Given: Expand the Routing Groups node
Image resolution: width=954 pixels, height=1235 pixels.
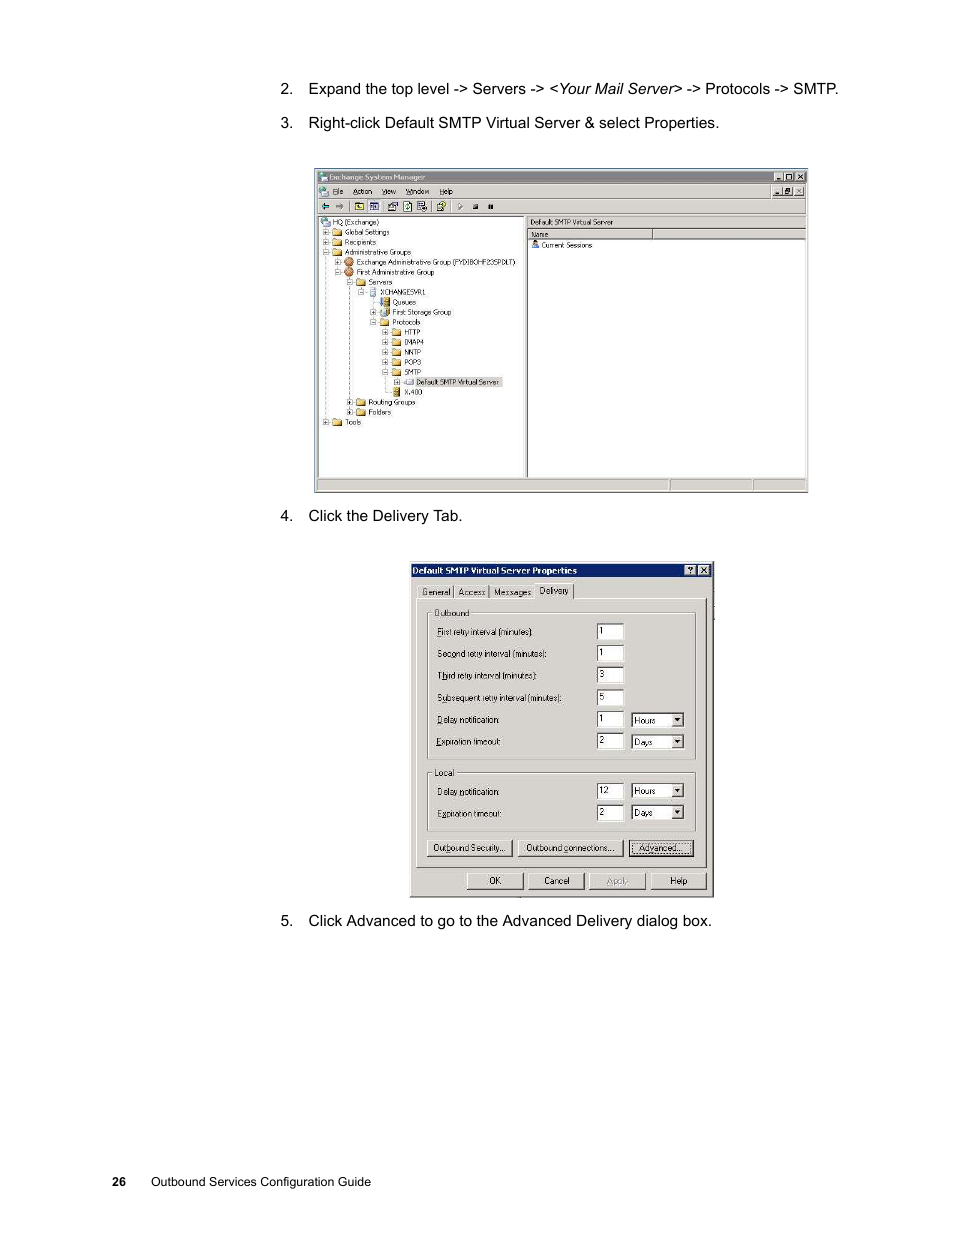Looking at the screenshot, I should (349, 402).
